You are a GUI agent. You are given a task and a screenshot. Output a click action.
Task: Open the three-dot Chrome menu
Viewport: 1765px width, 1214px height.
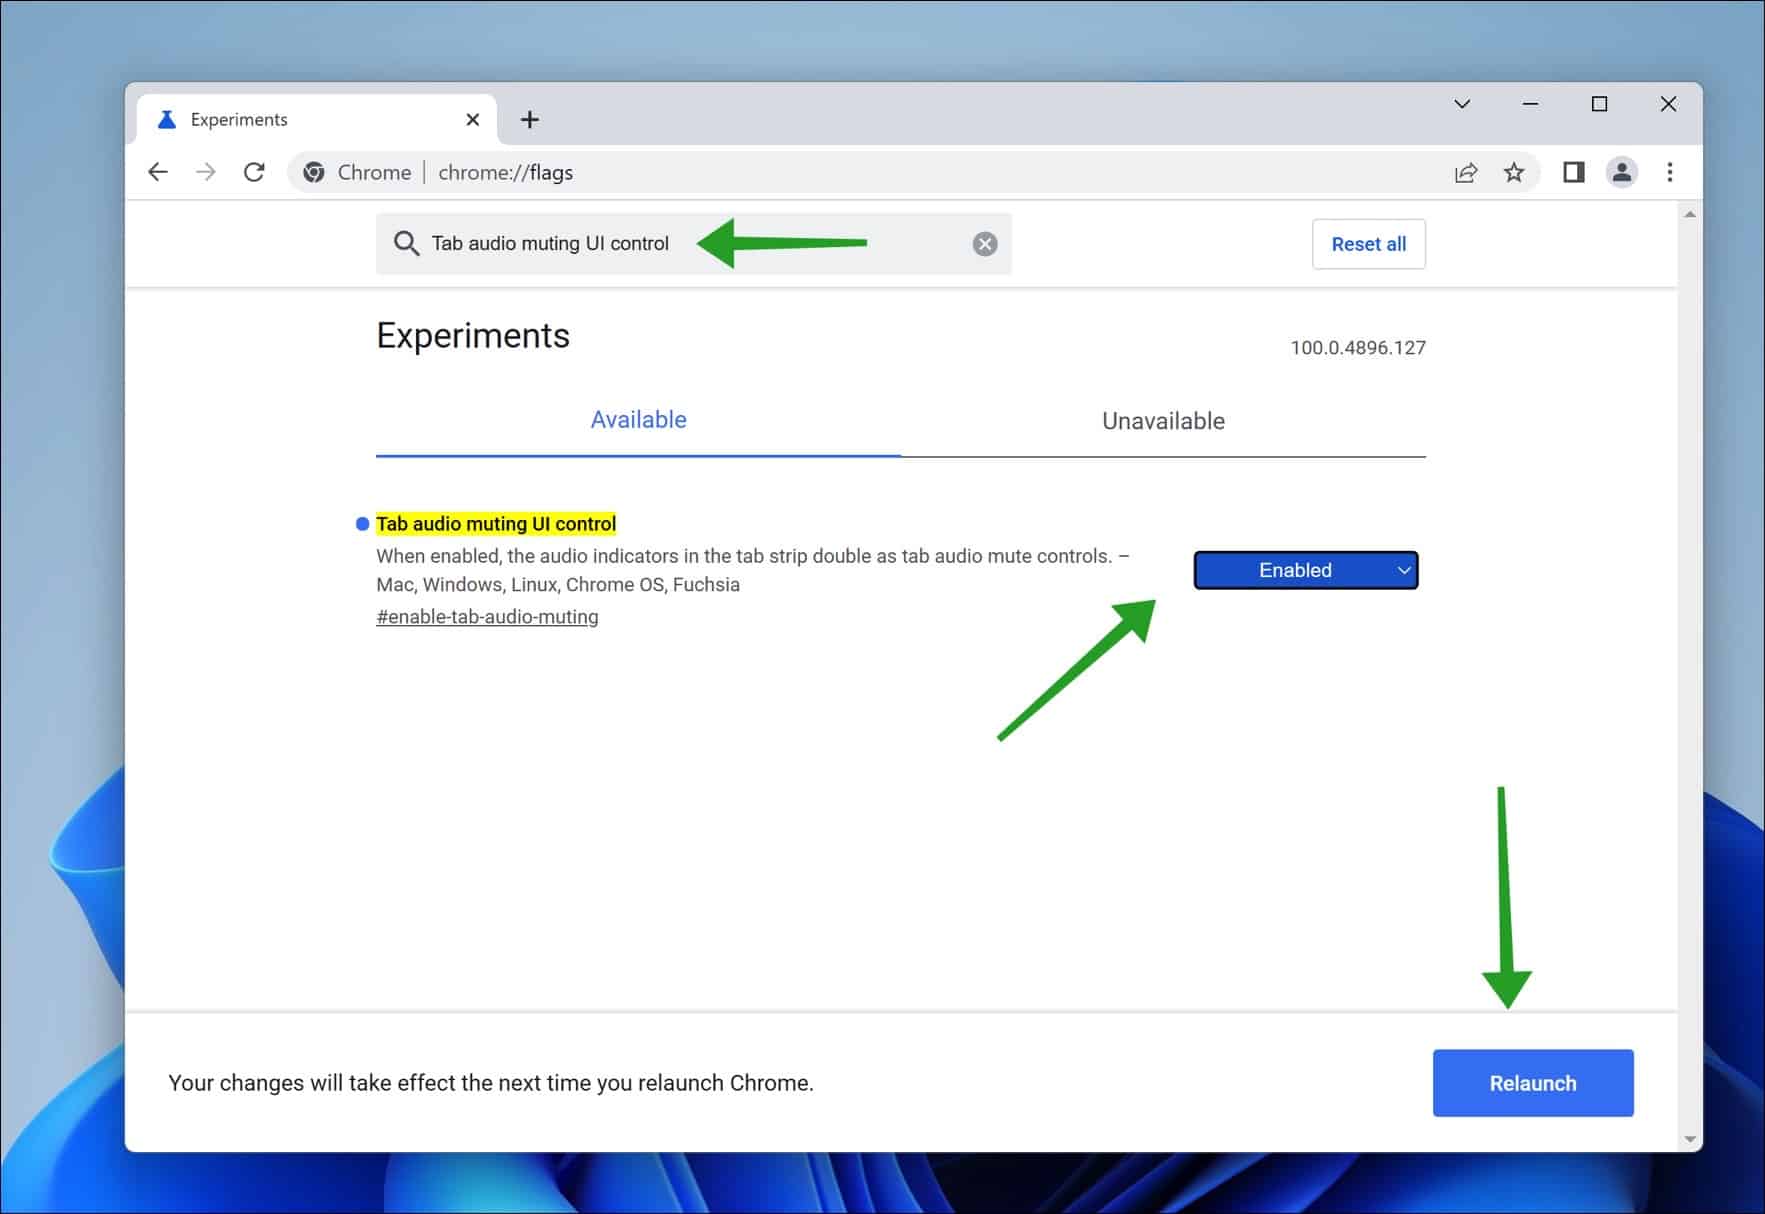1669,172
